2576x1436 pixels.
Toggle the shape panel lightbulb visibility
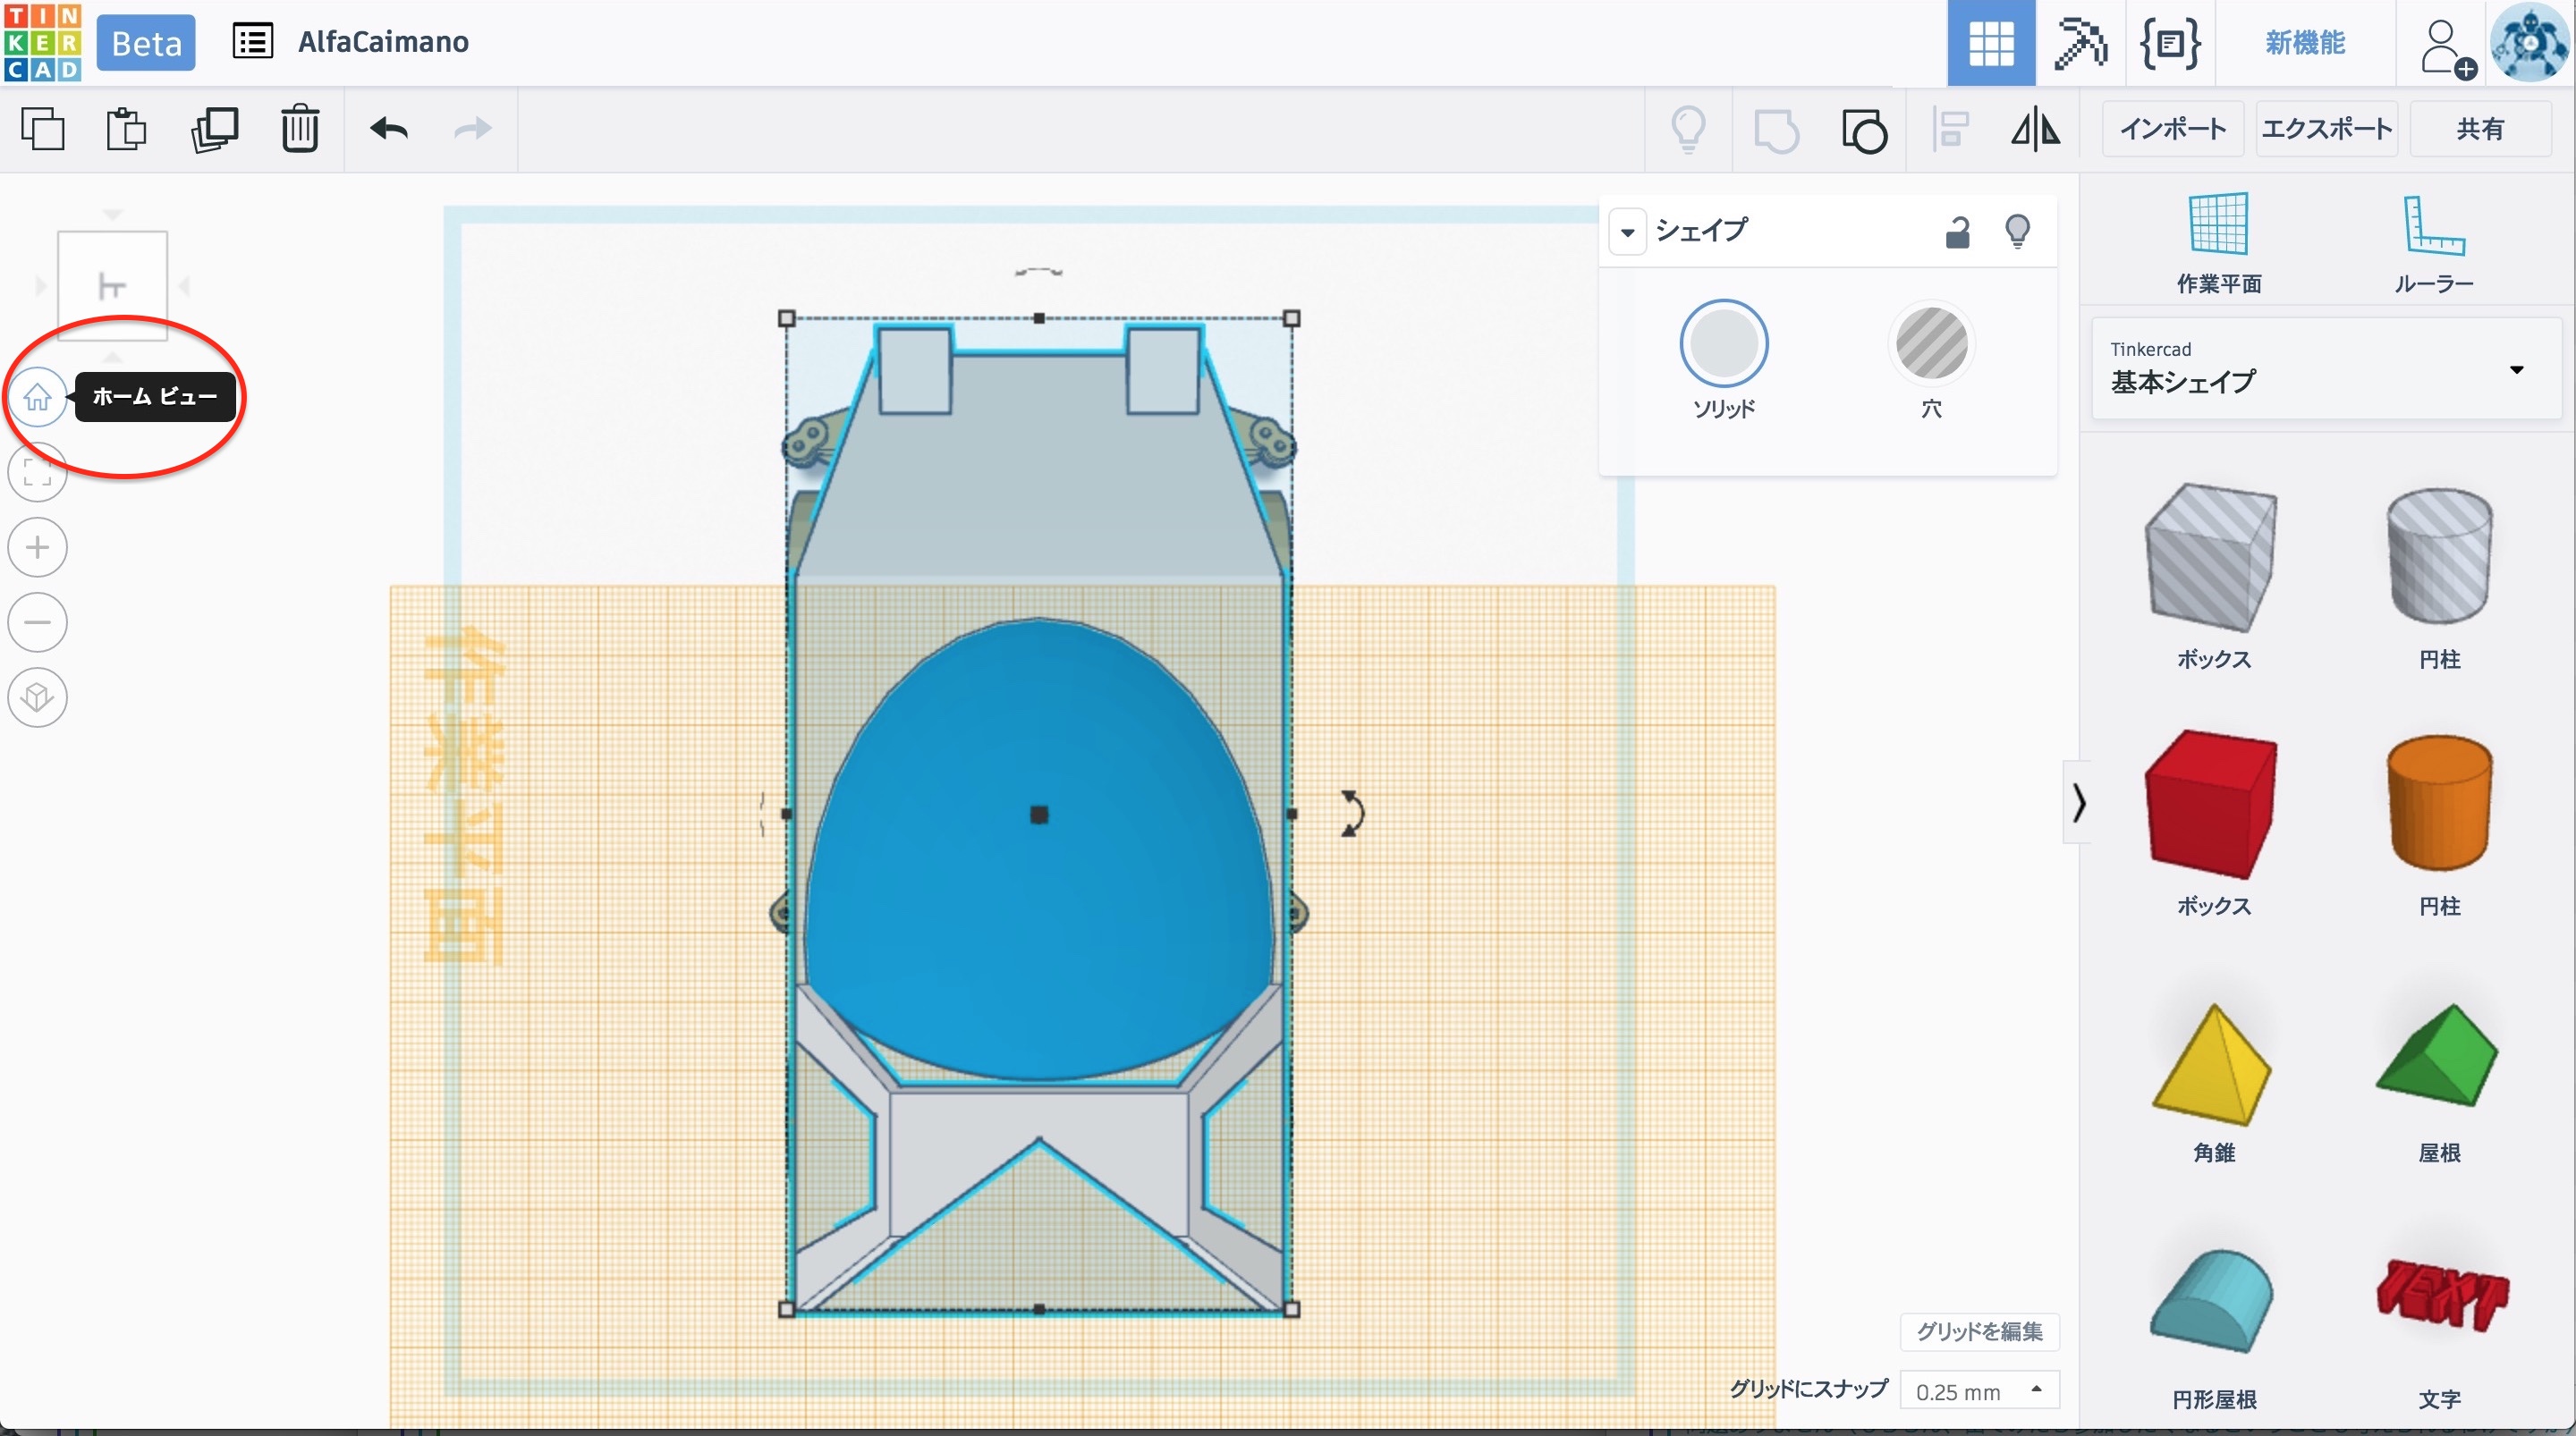(x=2017, y=232)
